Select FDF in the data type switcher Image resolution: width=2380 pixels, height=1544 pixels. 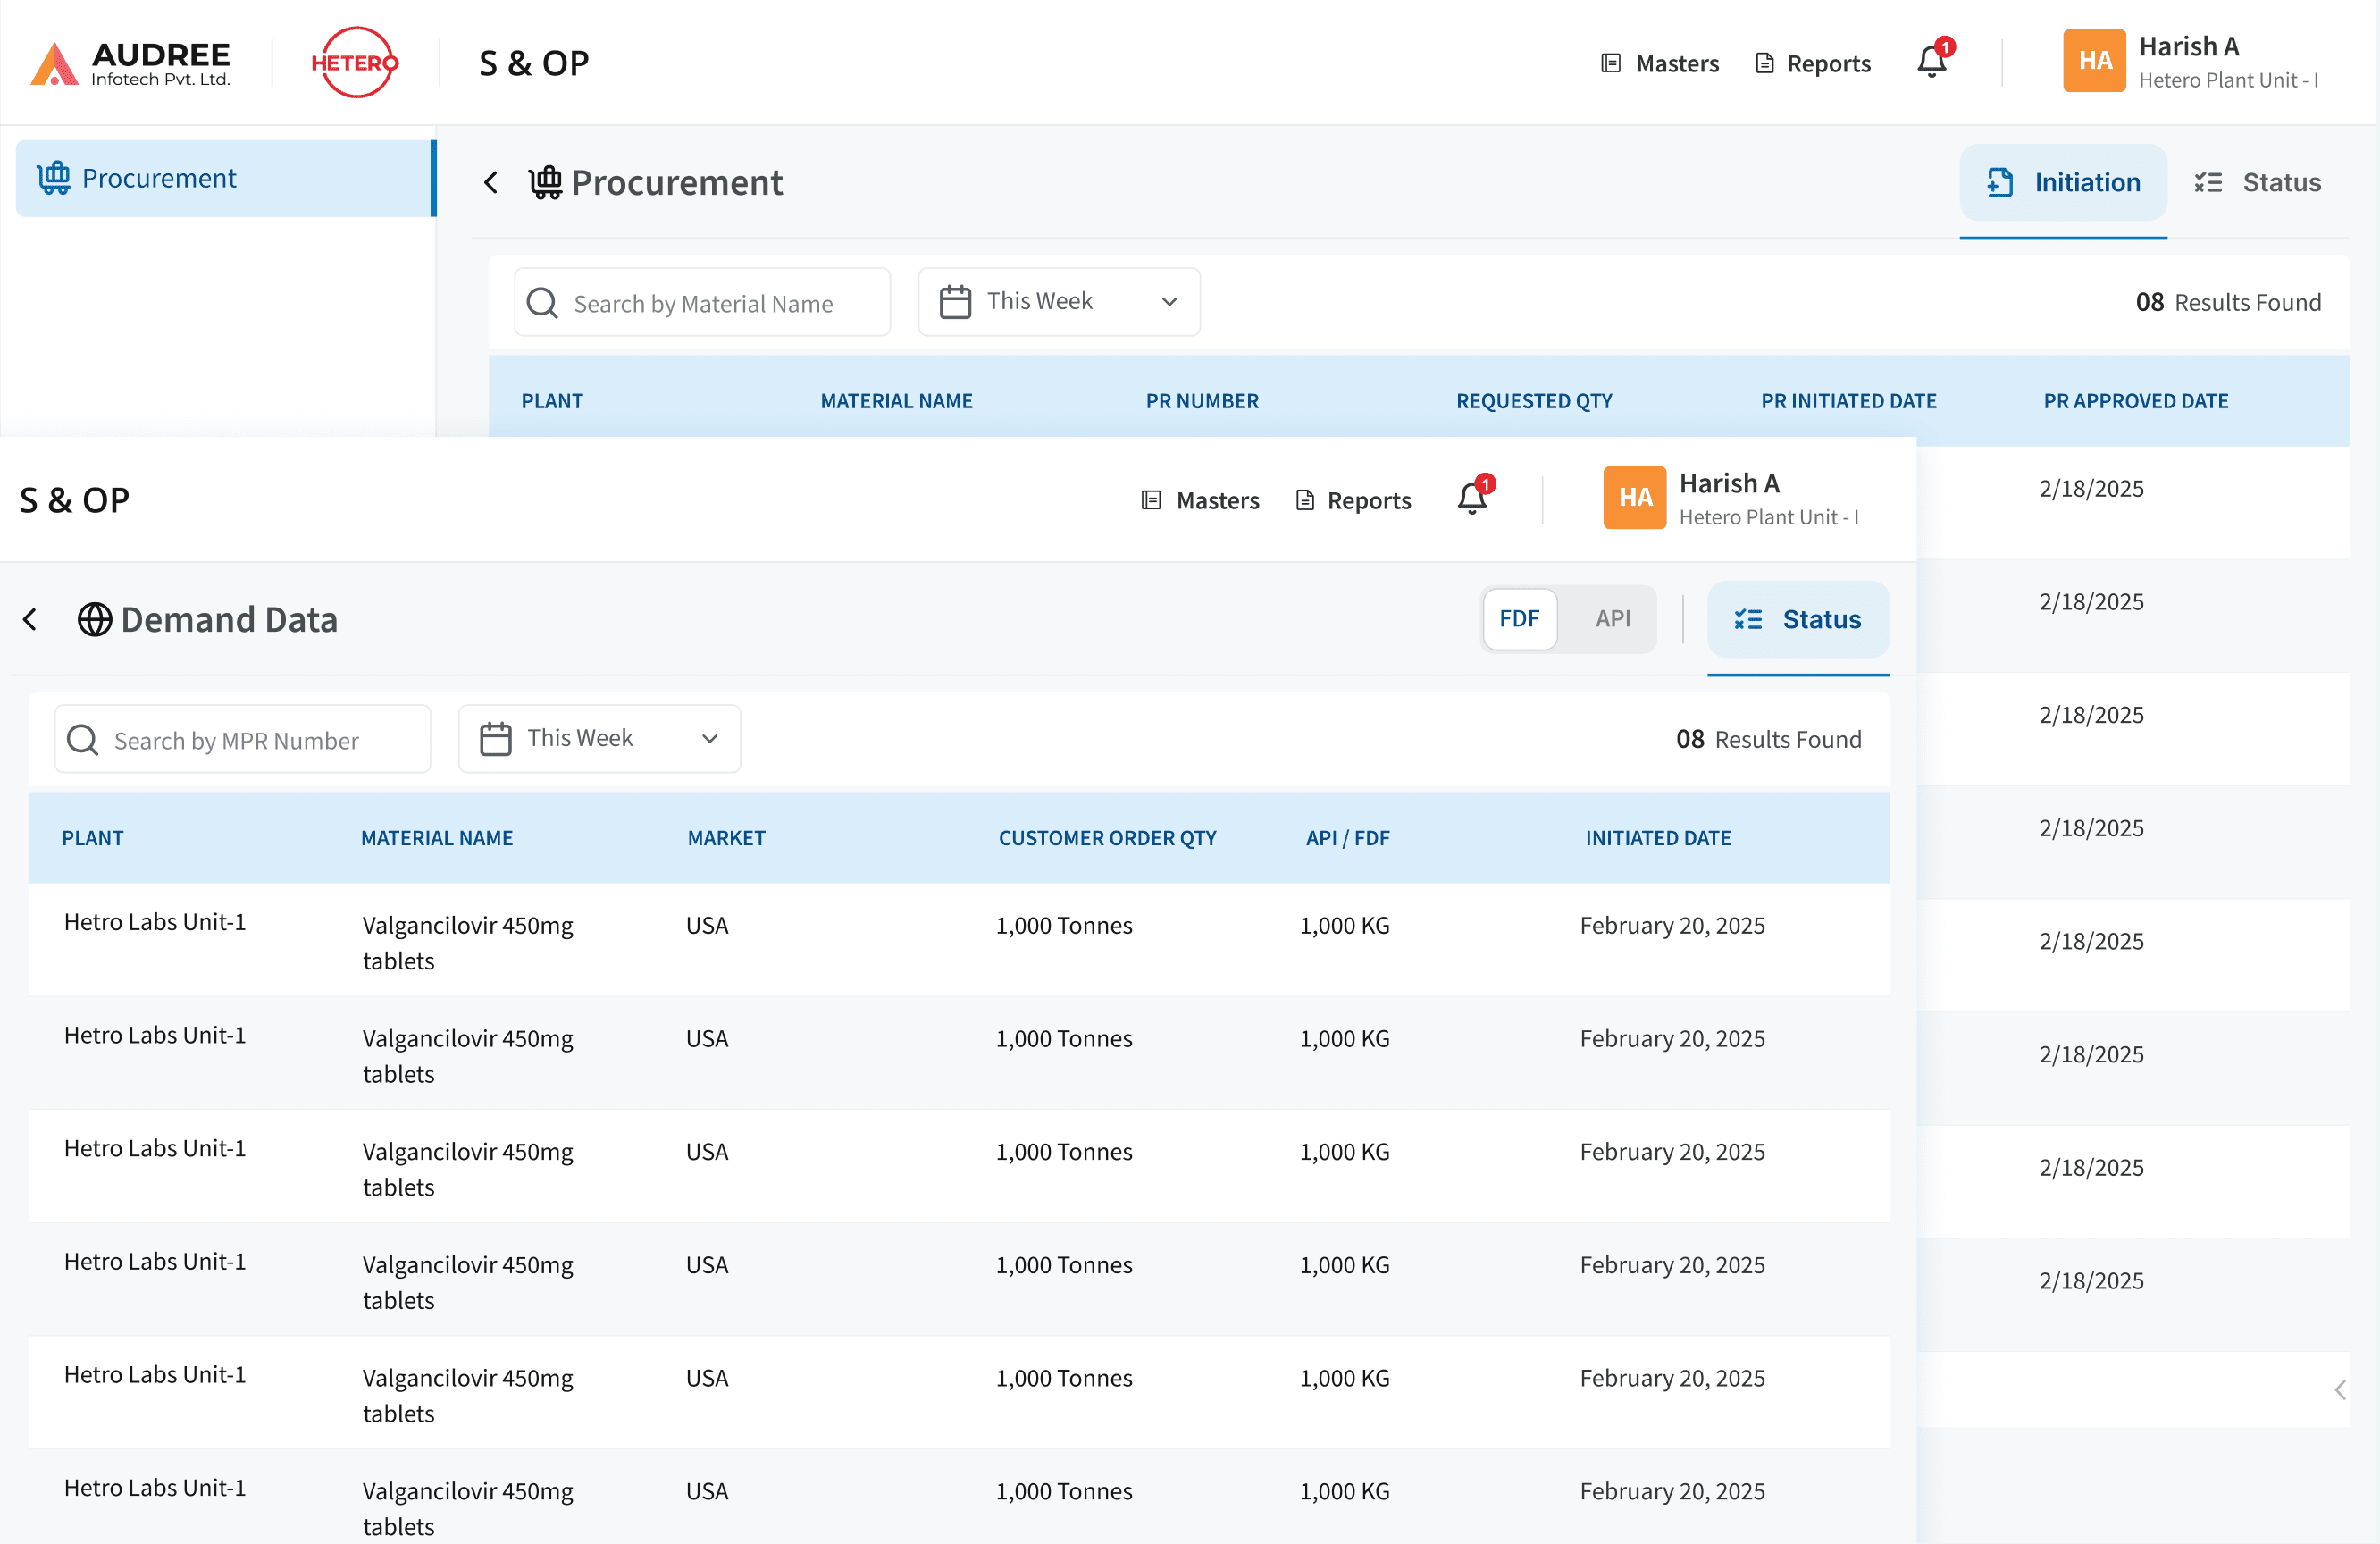tap(1519, 619)
